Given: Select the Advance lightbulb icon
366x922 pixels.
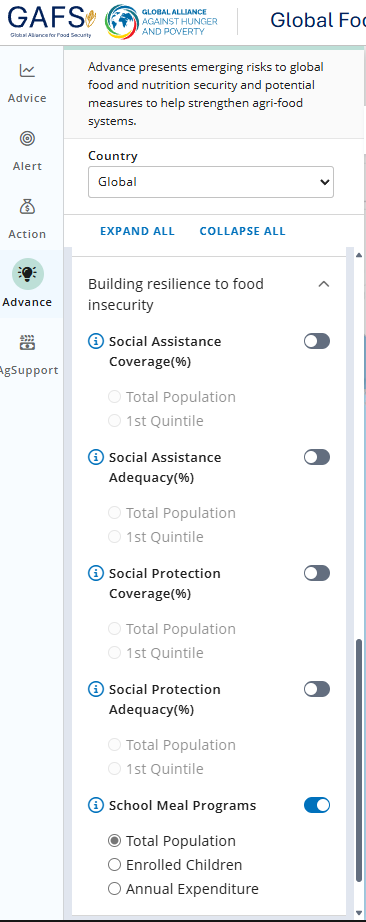Looking at the screenshot, I should pos(28,274).
